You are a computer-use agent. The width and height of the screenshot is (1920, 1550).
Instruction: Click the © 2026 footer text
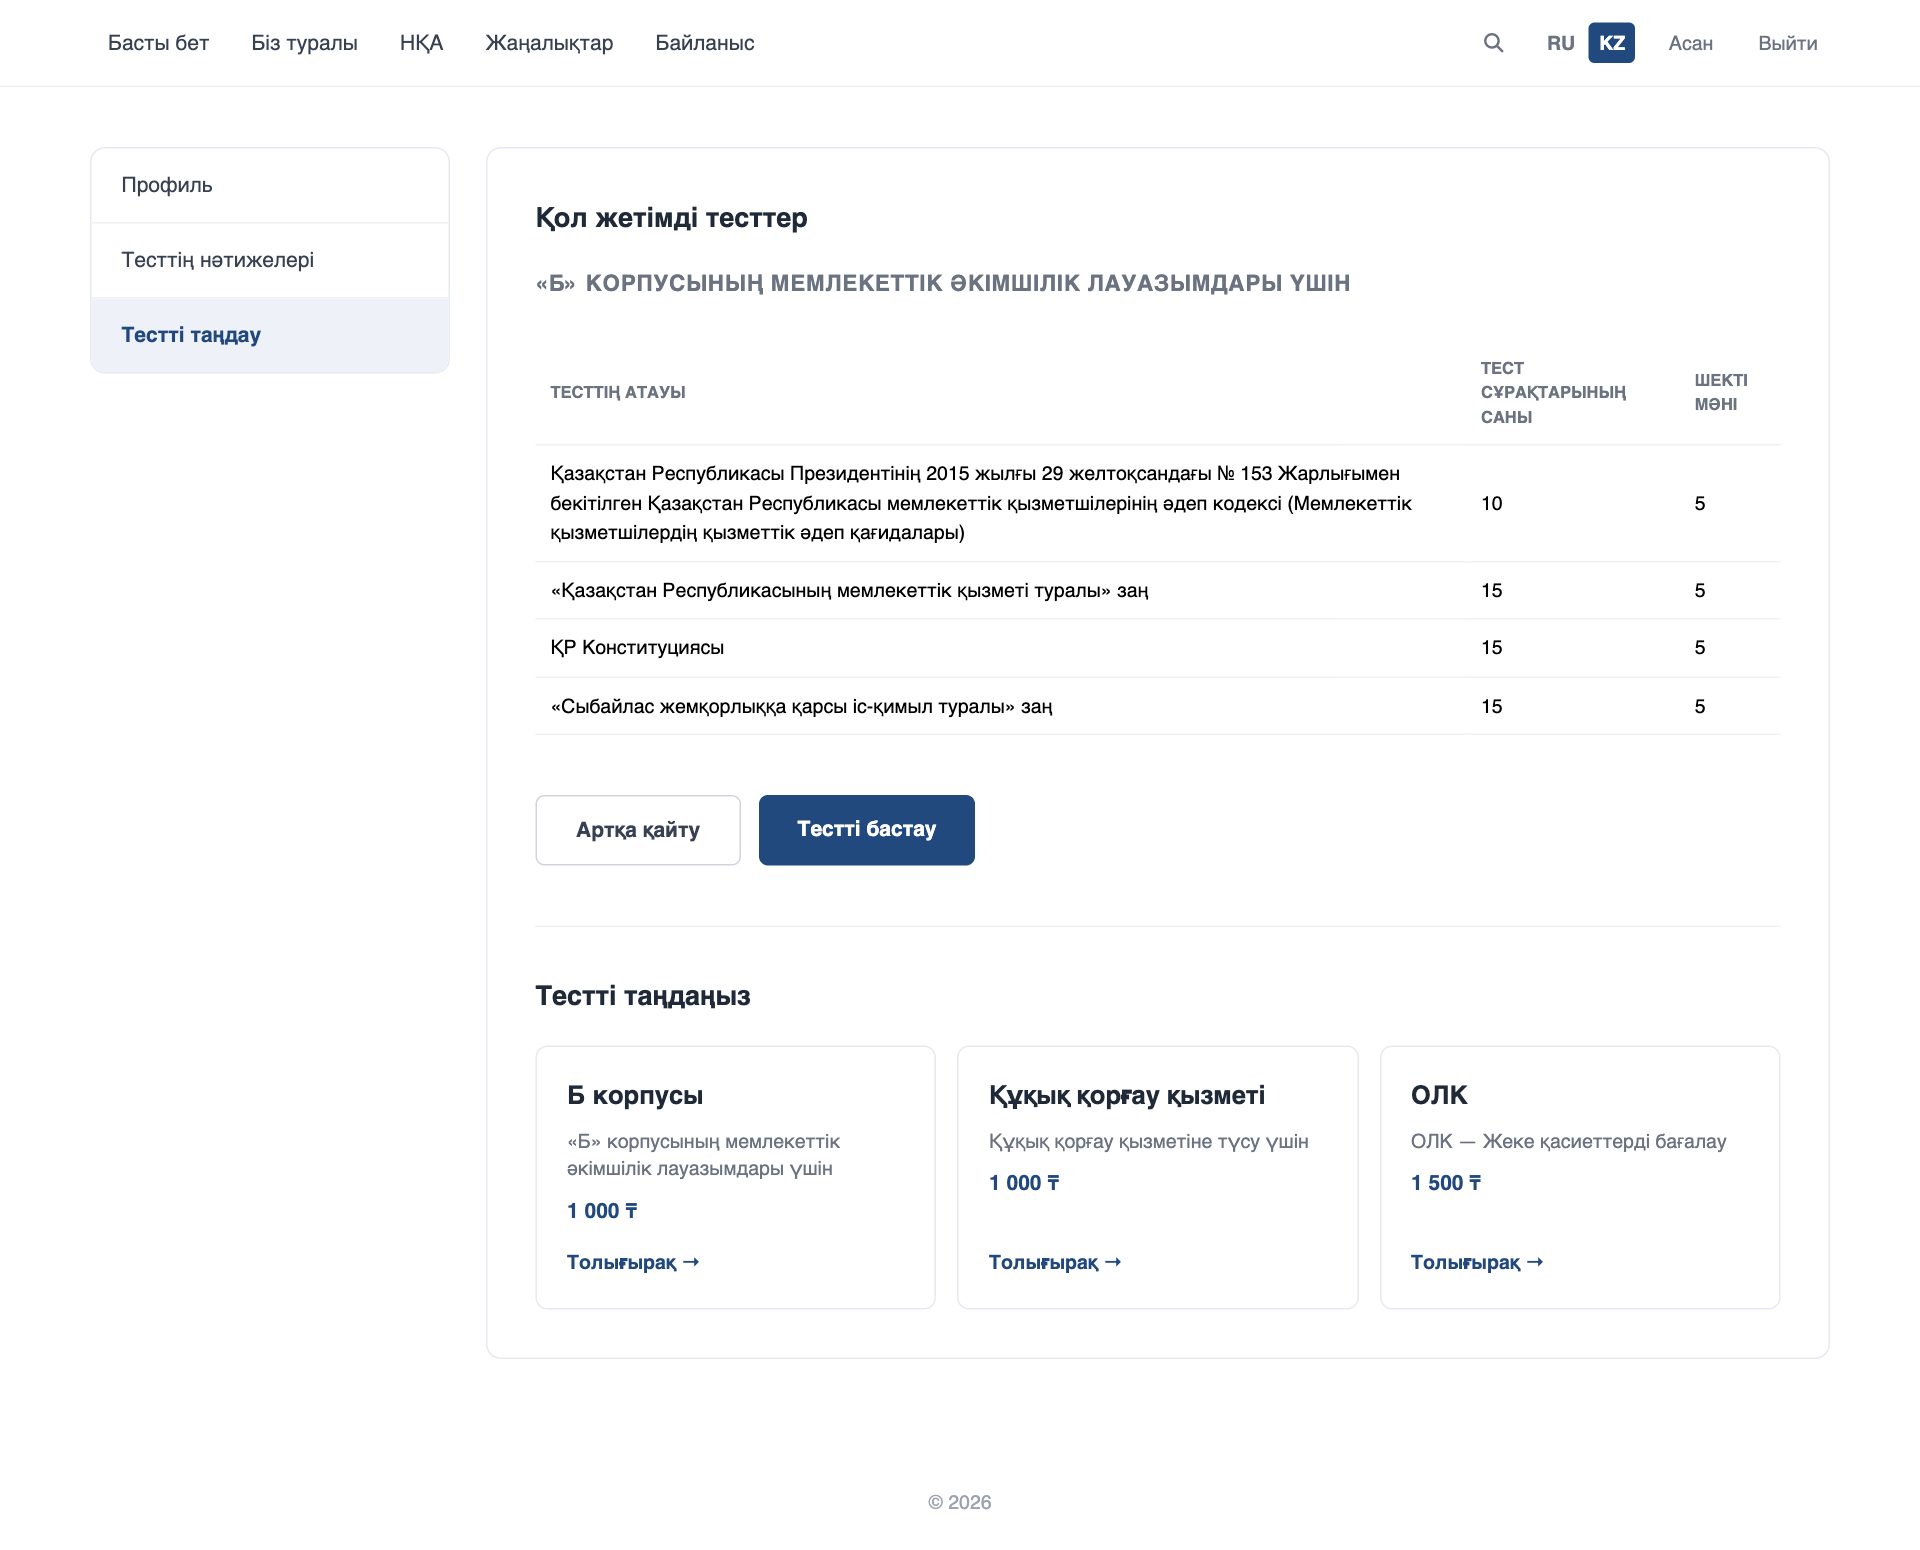pos(960,1502)
